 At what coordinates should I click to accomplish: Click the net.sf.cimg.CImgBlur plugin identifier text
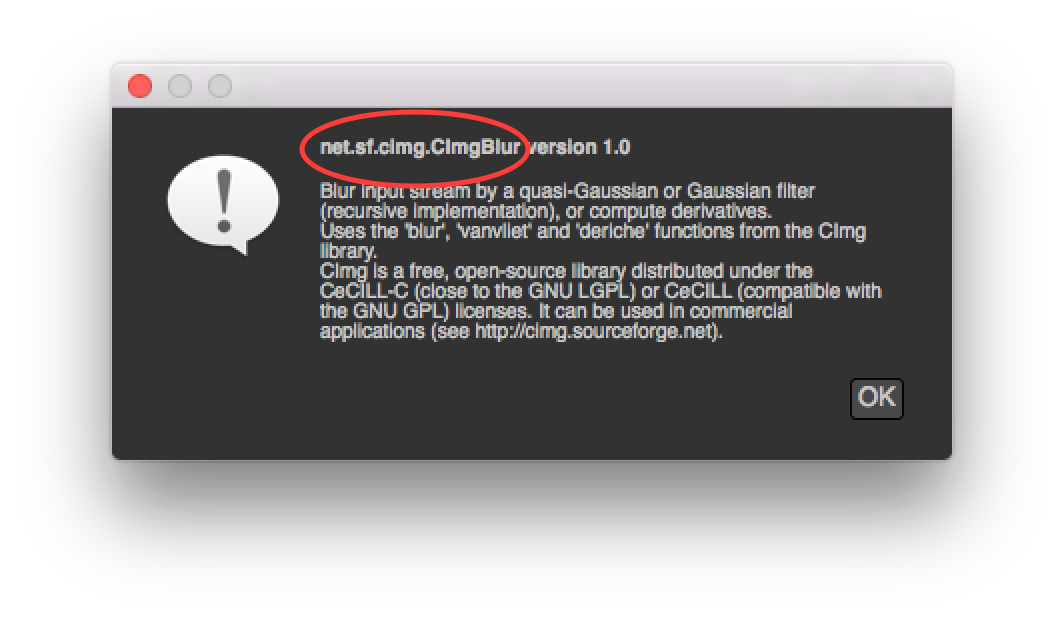point(420,147)
